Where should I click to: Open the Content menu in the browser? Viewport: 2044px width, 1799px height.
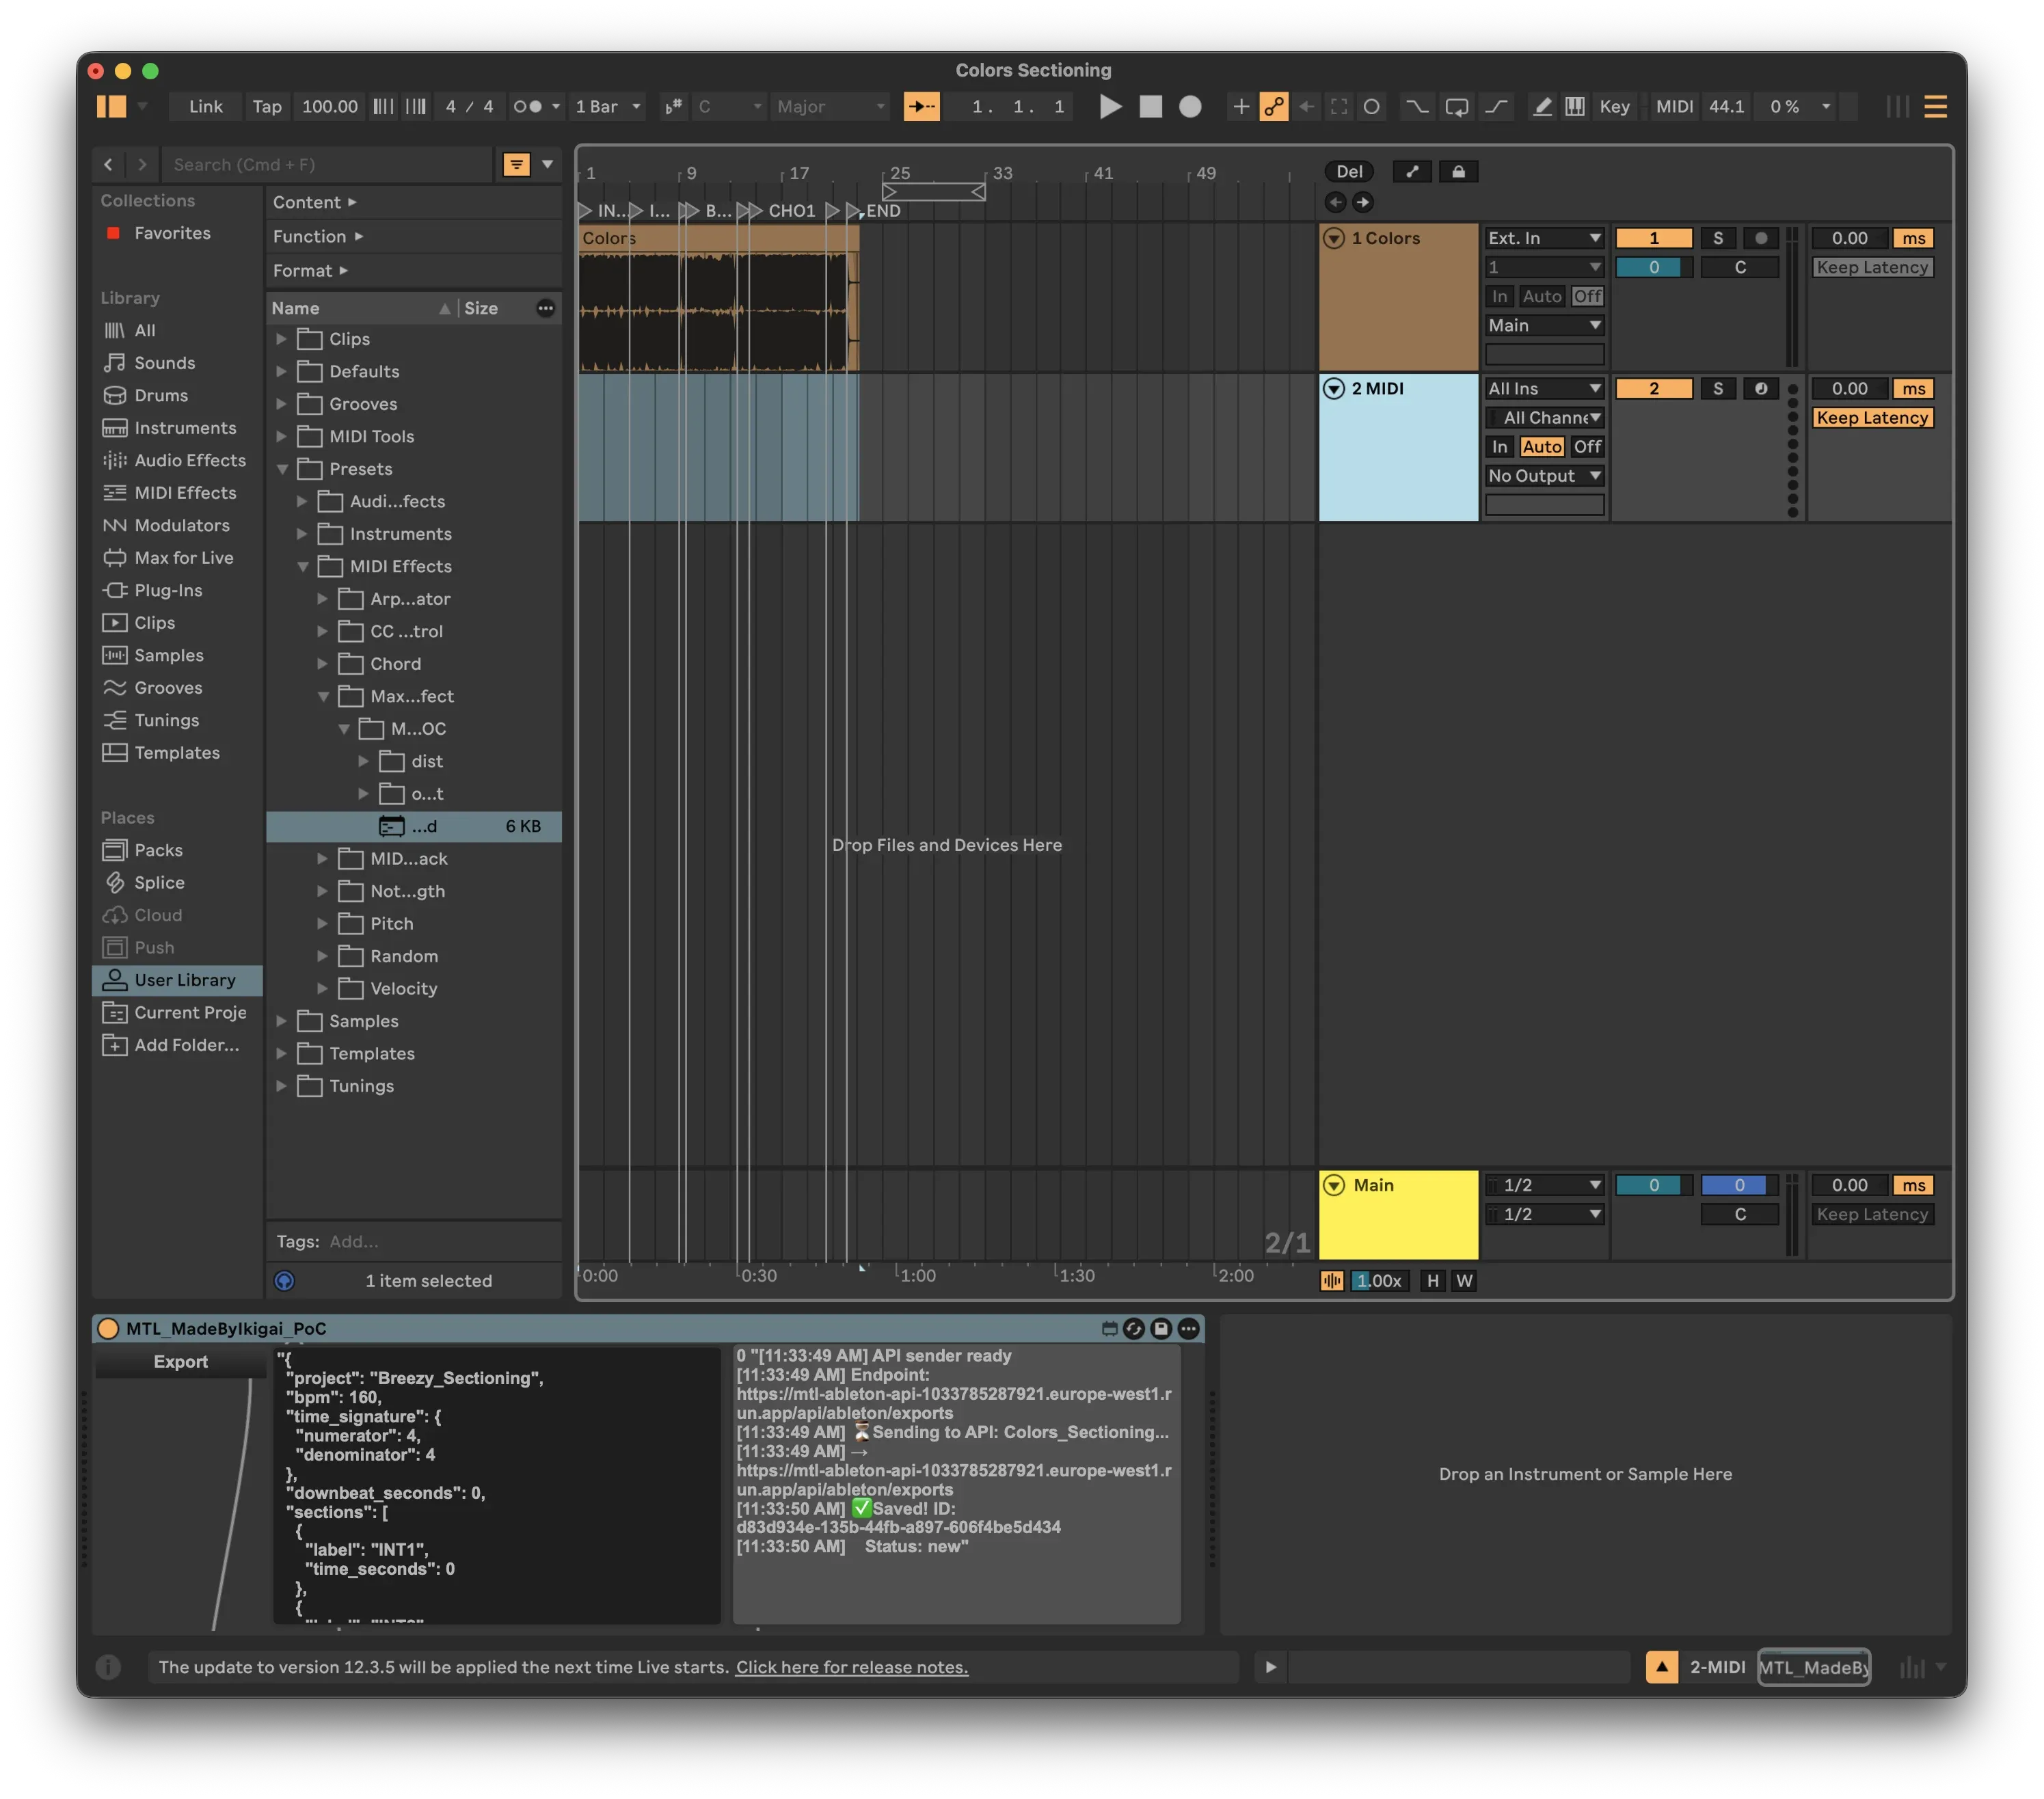[310, 202]
